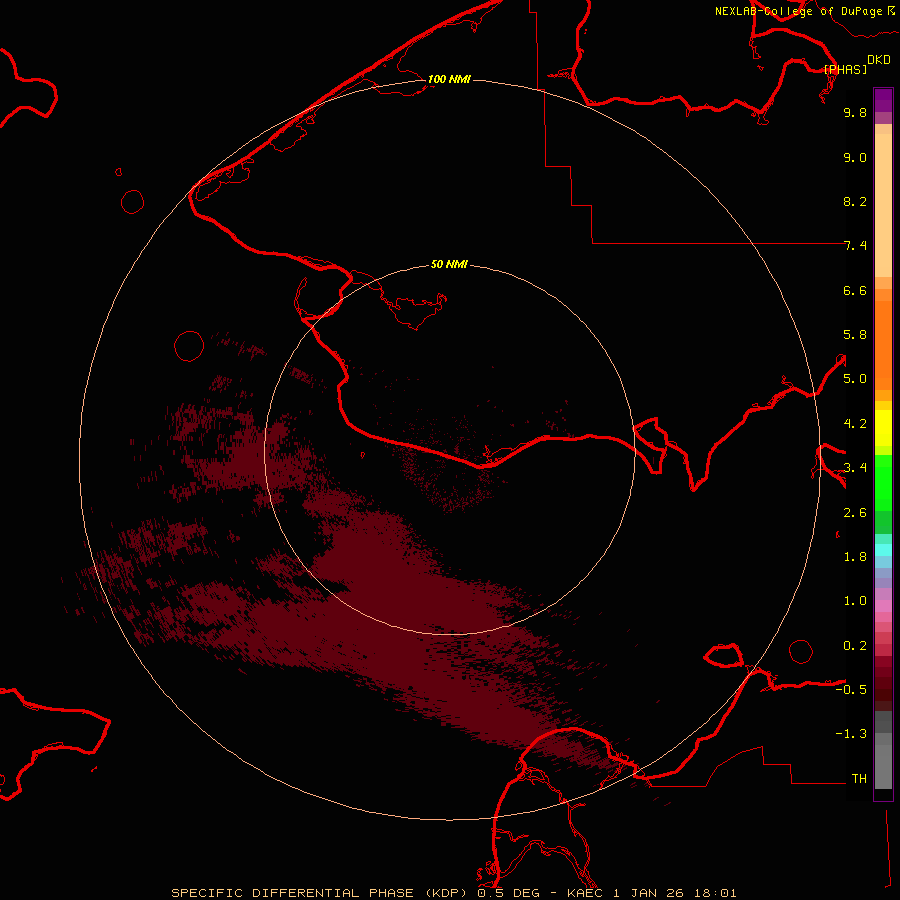
Task: Select the bright green band on the color scale
Action: [883, 483]
